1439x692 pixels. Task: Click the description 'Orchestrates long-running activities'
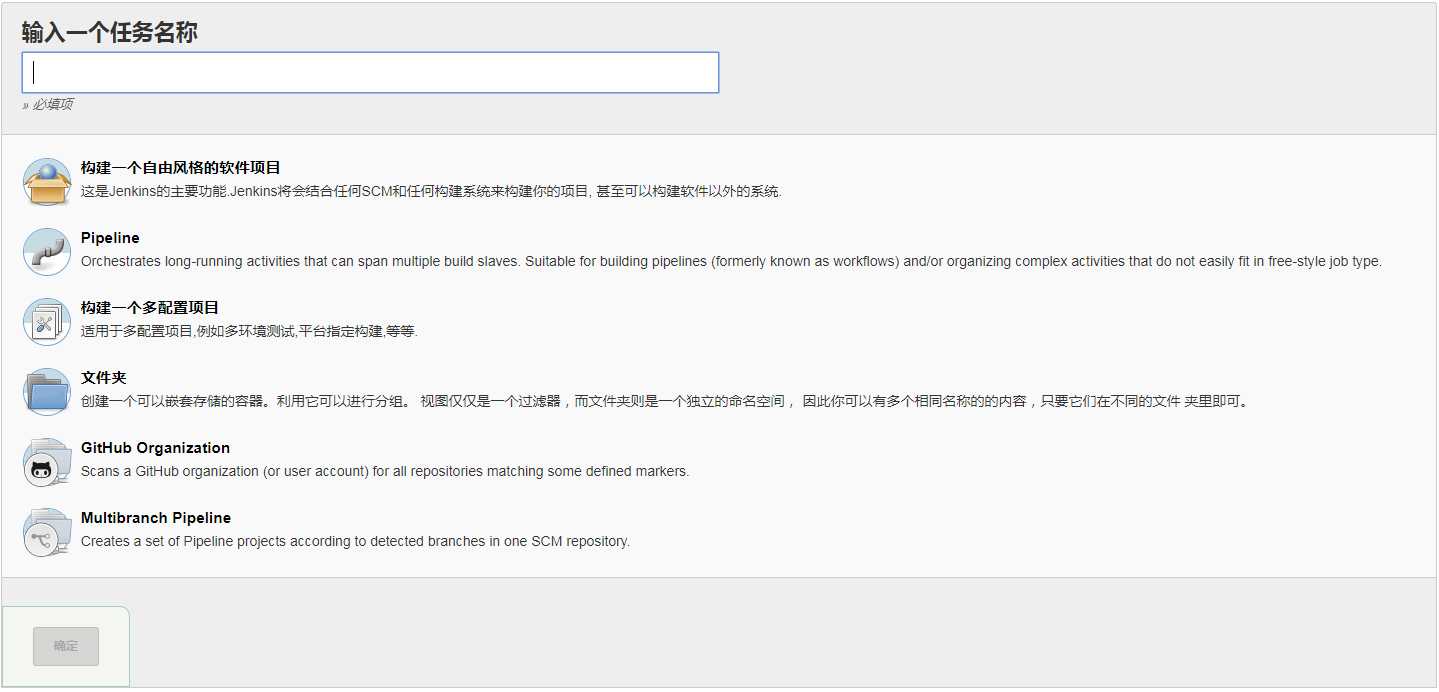point(731,262)
